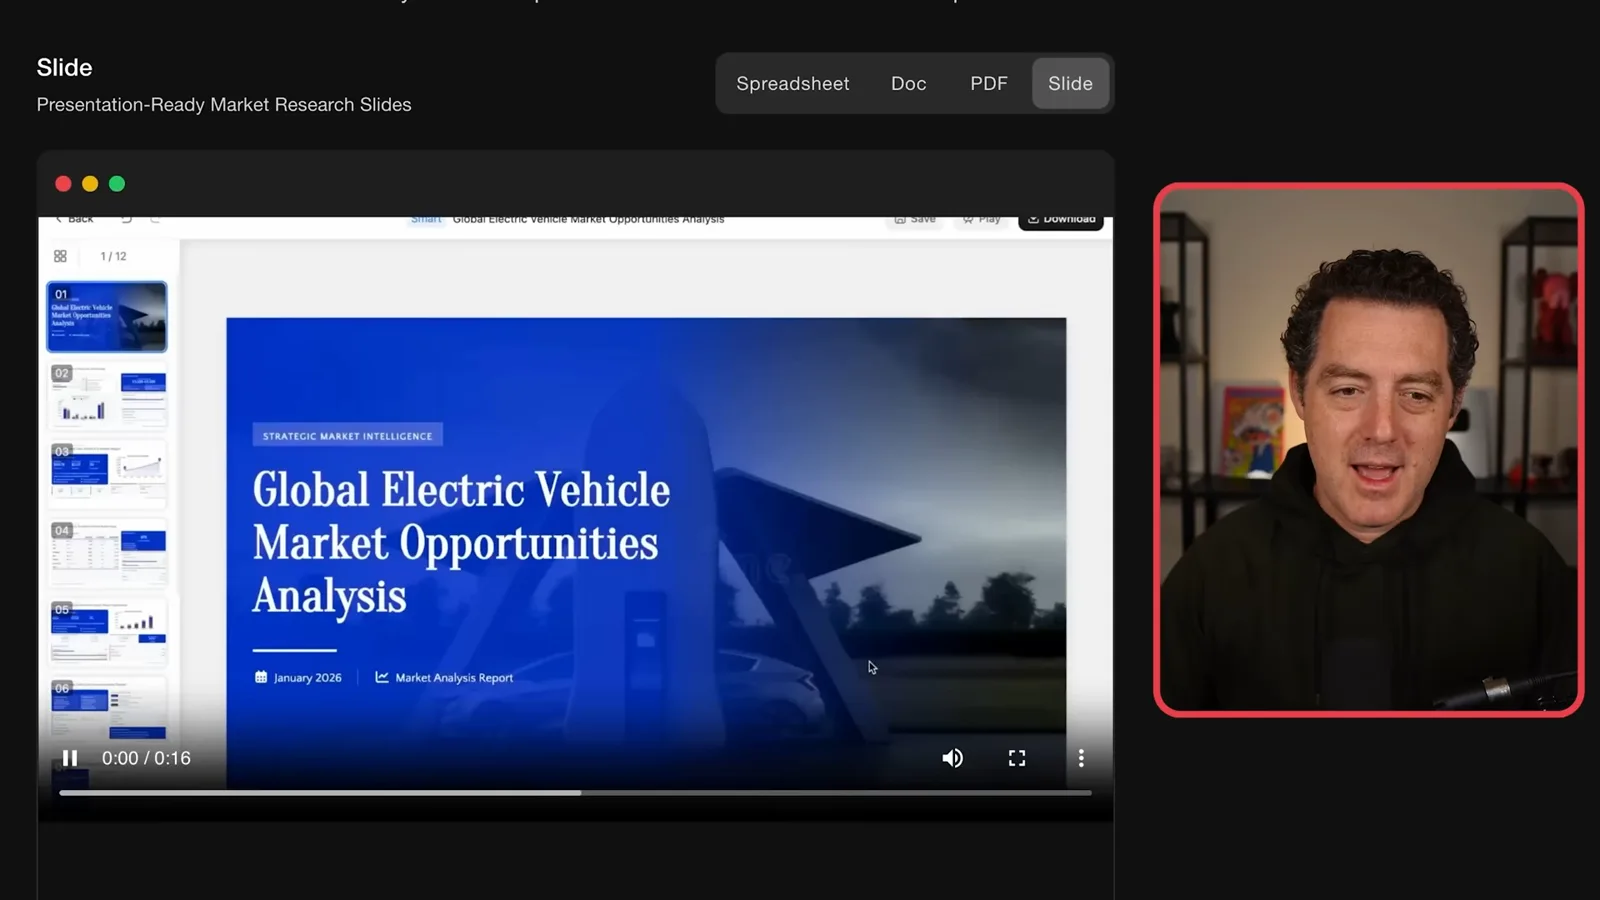Select slide 01 thumbnail
Image resolution: width=1600 pixels, height=900 pixels.
107,317
